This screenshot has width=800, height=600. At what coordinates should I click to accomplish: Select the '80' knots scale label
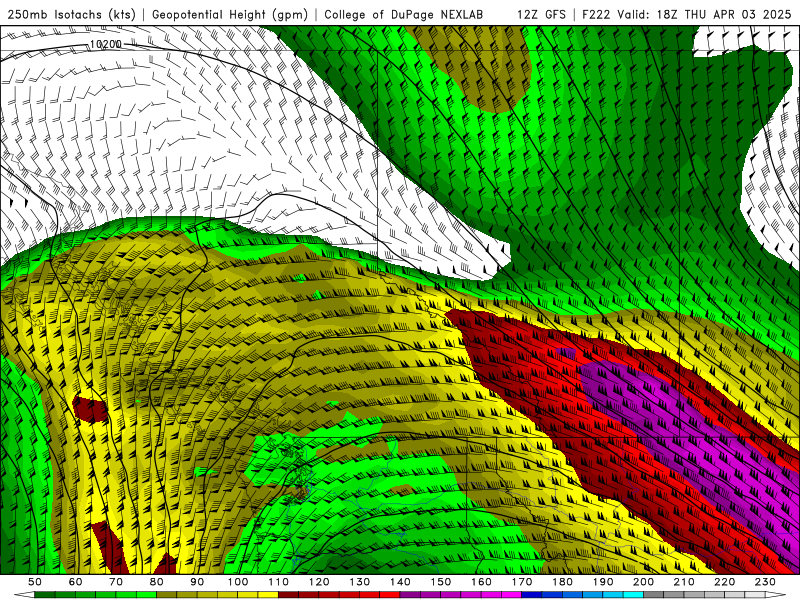pos(156,582)
